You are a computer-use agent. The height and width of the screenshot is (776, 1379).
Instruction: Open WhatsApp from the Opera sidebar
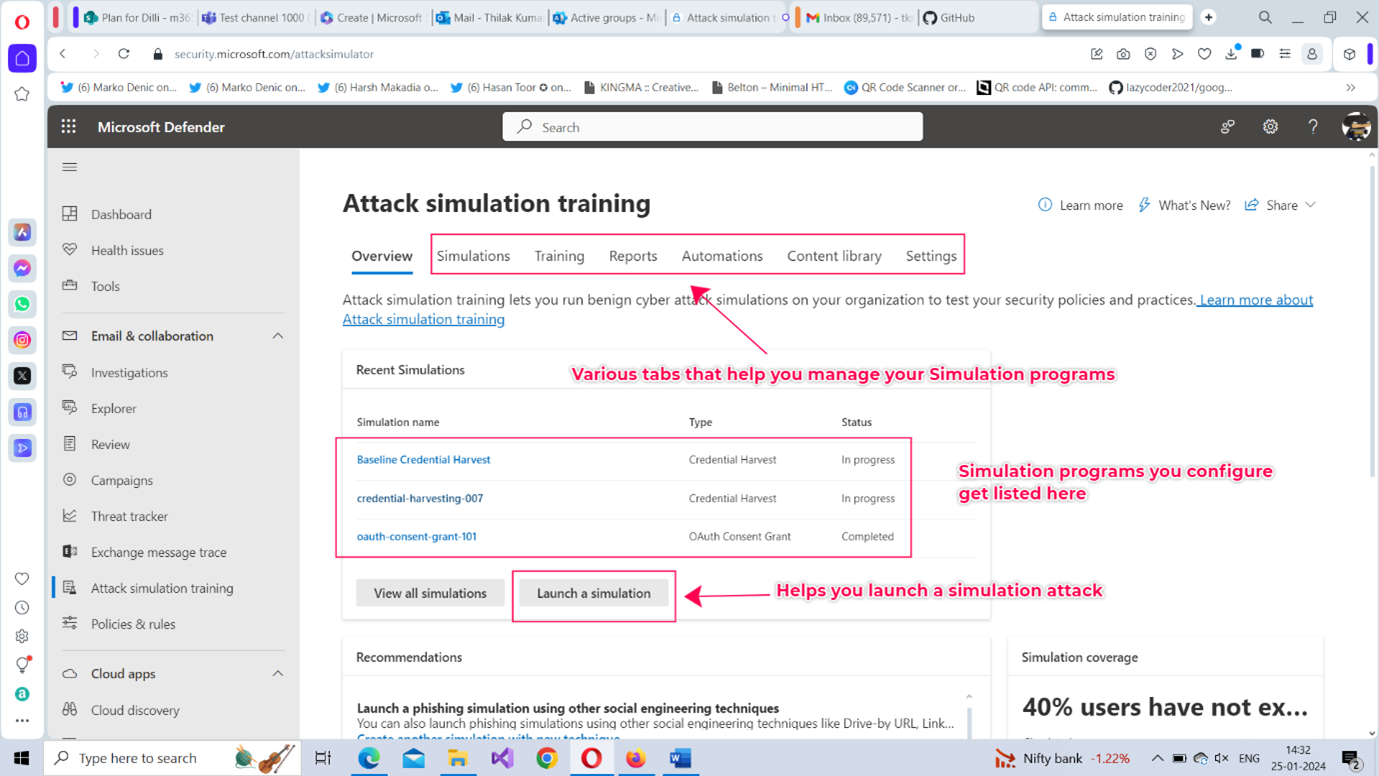coord(22,304)
